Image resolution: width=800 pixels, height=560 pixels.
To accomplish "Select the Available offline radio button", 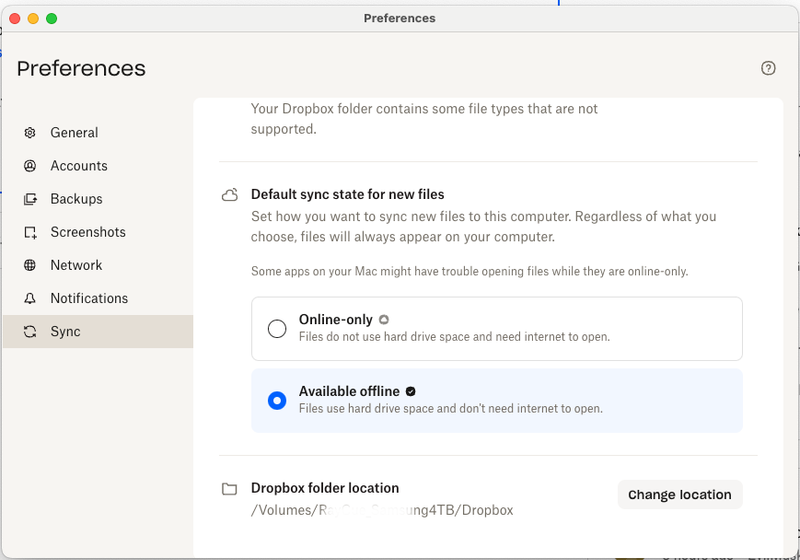I will pos(277,400).
